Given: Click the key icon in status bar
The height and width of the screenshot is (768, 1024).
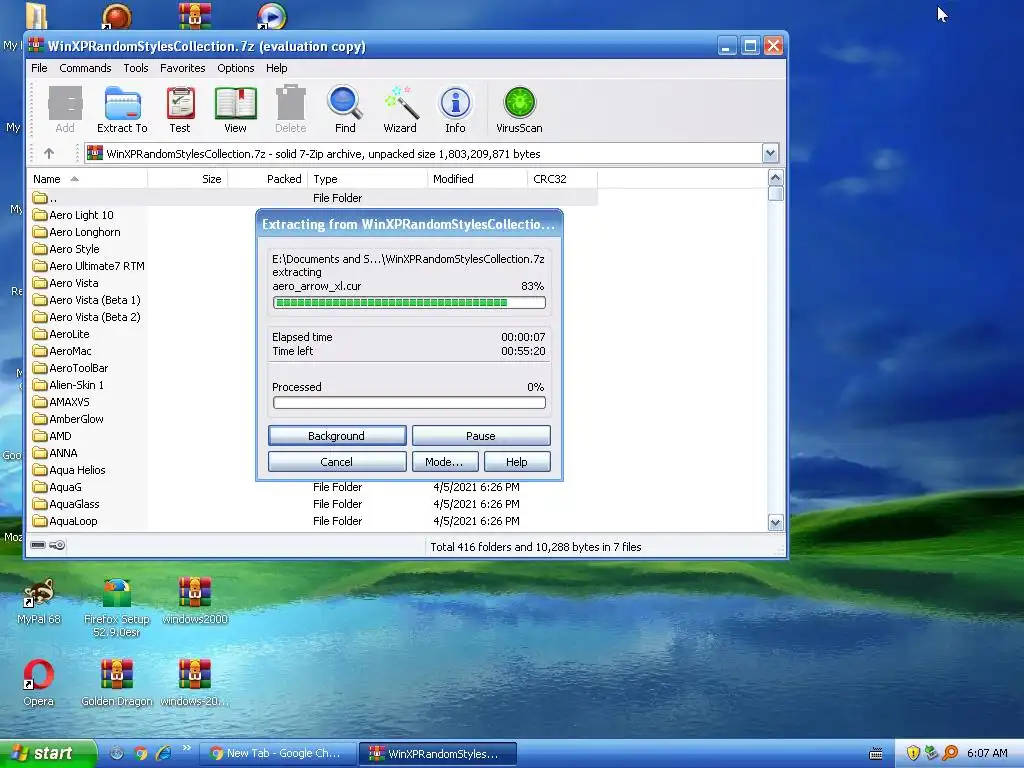Looking at the screenshot, I should 57,545.
